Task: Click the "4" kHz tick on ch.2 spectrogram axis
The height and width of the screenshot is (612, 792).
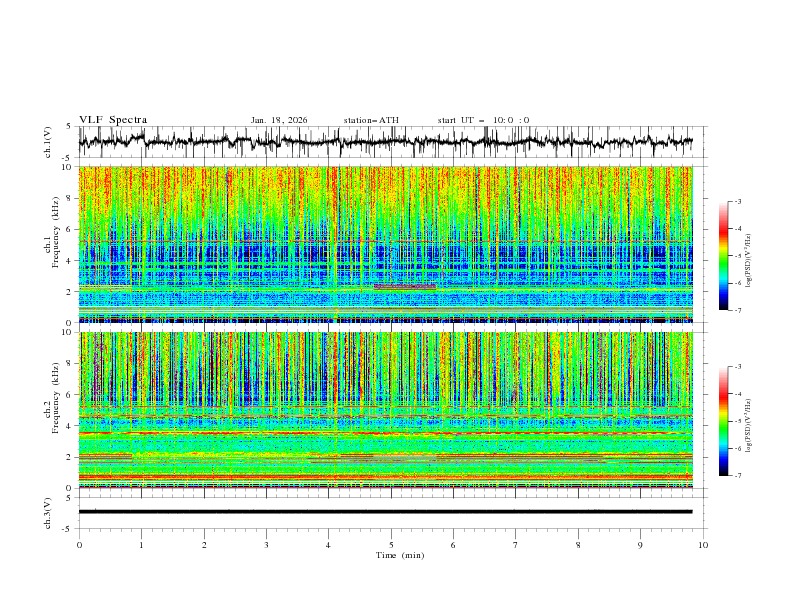Action: [70, 426]
